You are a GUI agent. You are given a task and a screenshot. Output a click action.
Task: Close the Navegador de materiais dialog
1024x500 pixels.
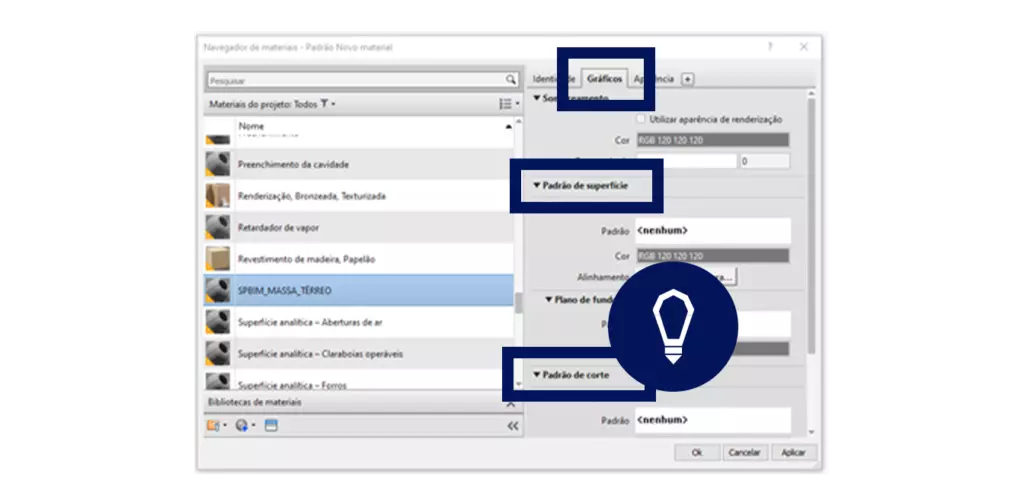coord(804,47)
